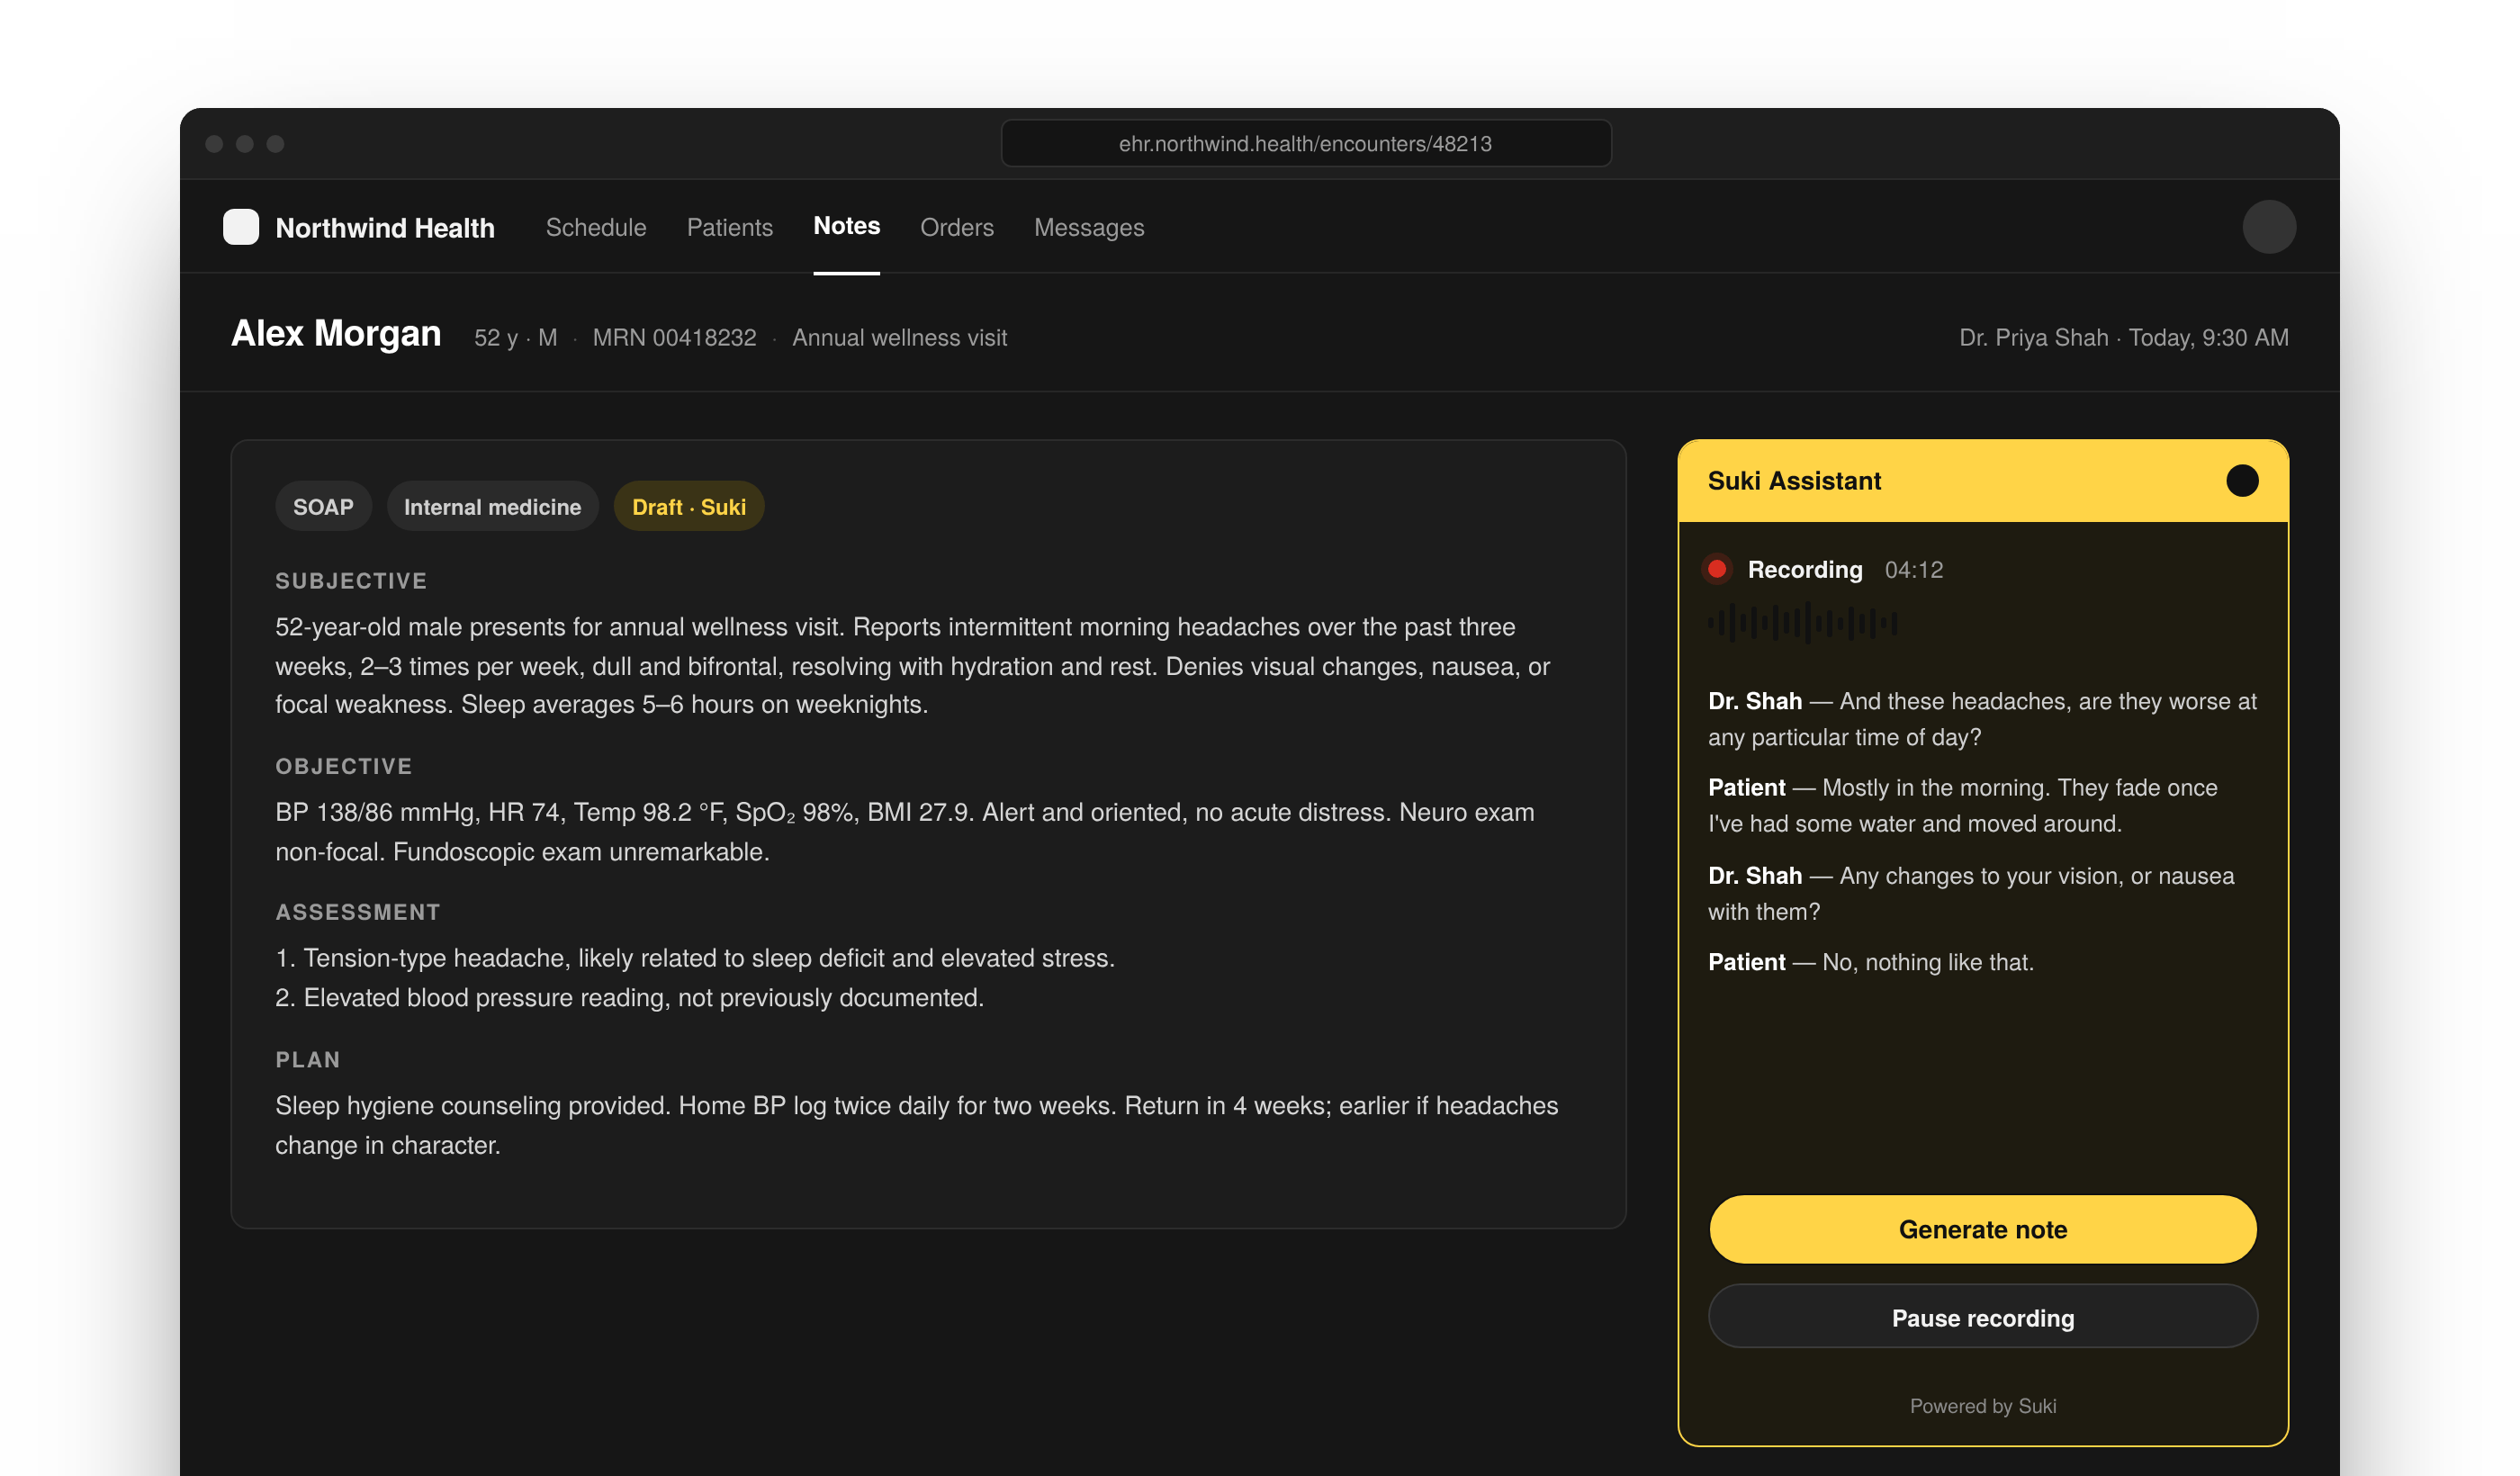Click the OBJECTIVE section heading
The height and width of the screenshot is (1476, 2520).
point(343,766)
